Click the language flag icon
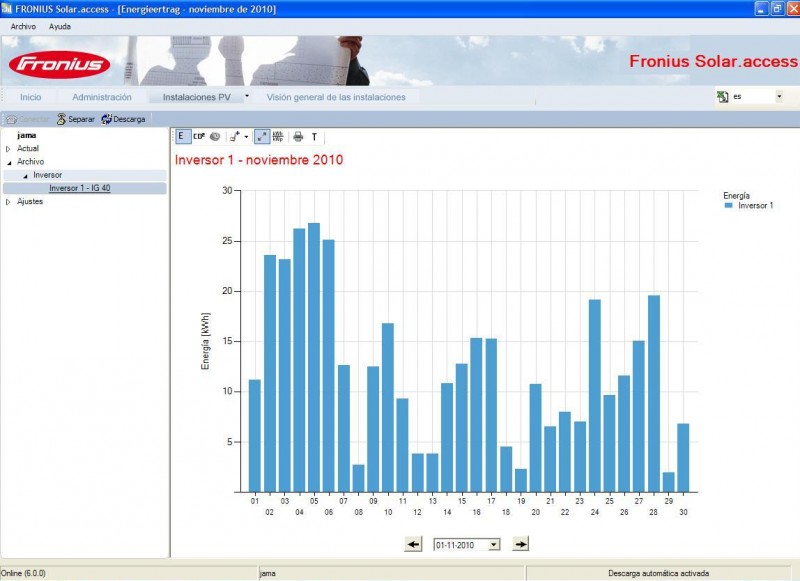The height and width of the screenshot is (581, 800). coord(722,96)
